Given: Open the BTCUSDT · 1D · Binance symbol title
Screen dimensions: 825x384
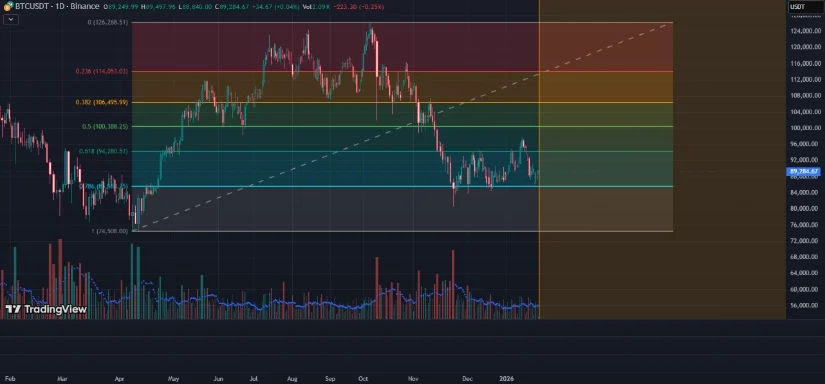Looking at the screenshot, I should [57, 7].
